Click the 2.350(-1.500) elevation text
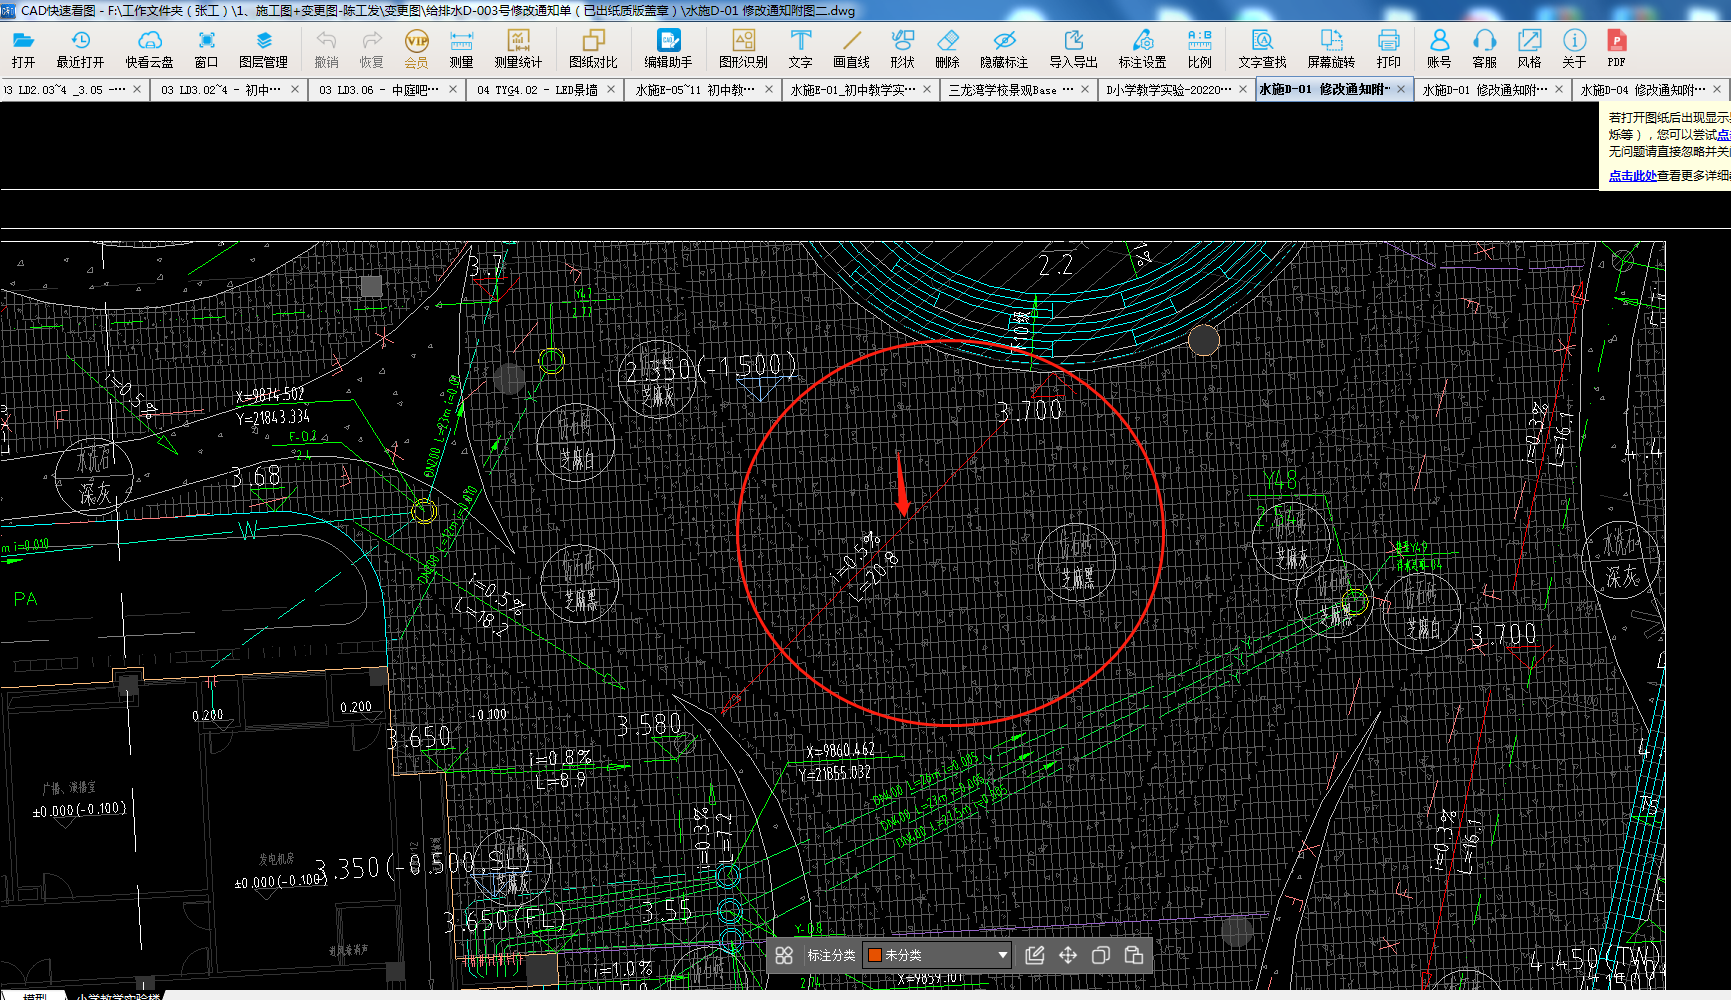 [712, 368]
